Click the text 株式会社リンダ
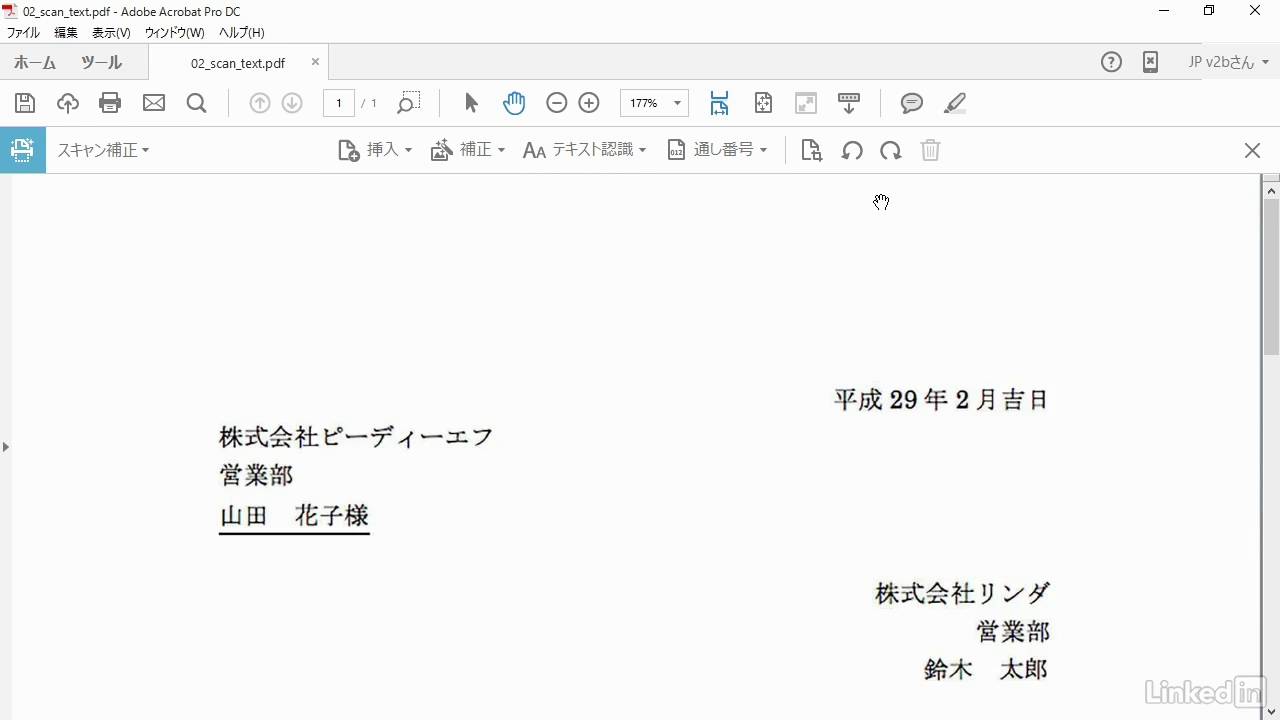Image resolution: width=1280 pixels, height=720 pixels. [x=962, y=593]
